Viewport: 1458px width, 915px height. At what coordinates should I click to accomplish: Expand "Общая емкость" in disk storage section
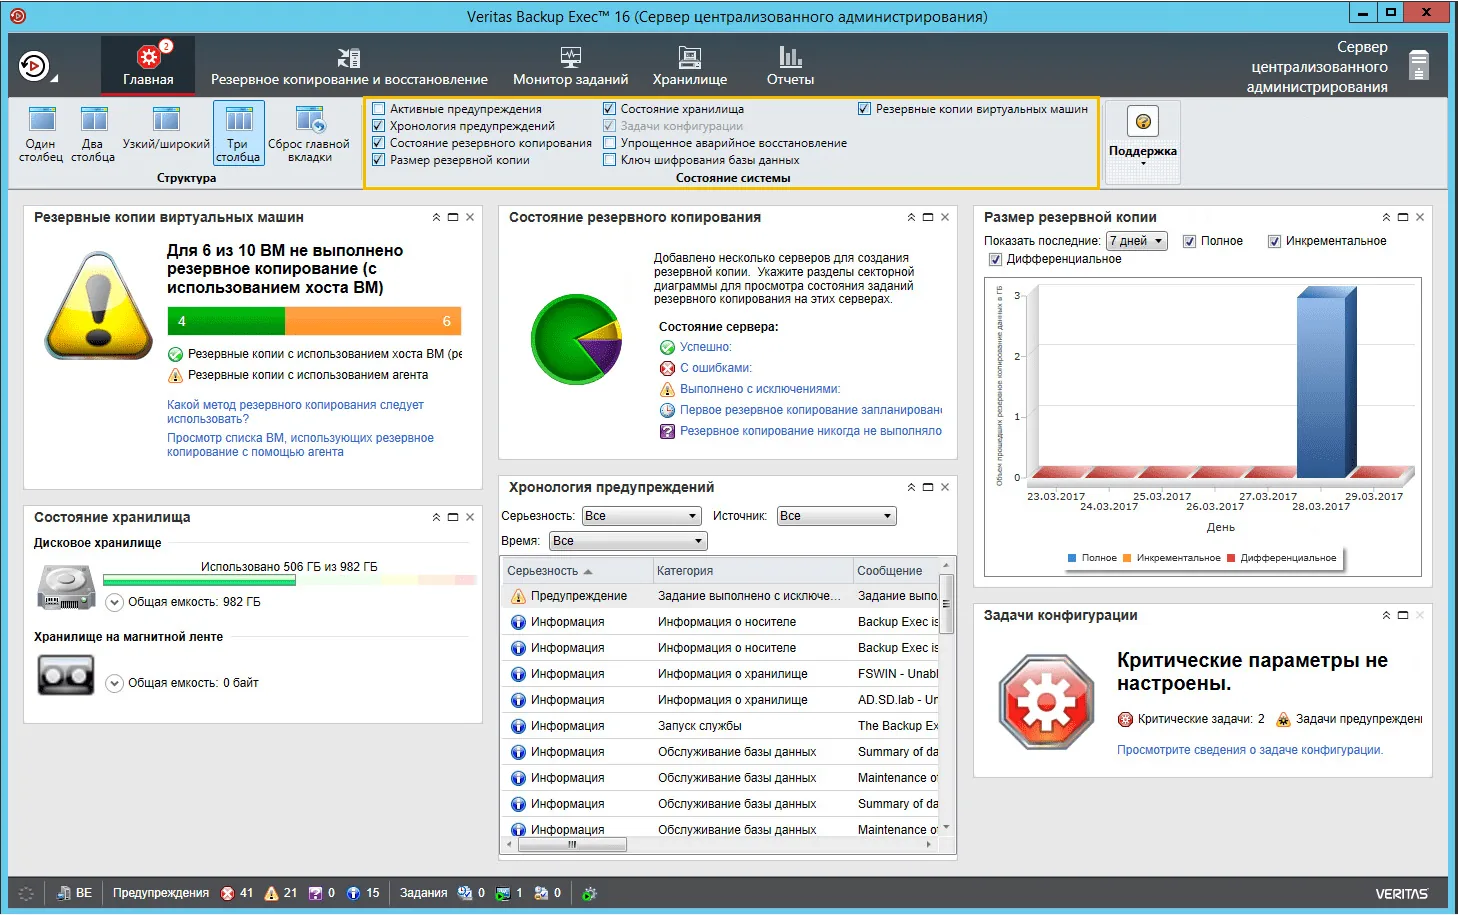[114, 602]
